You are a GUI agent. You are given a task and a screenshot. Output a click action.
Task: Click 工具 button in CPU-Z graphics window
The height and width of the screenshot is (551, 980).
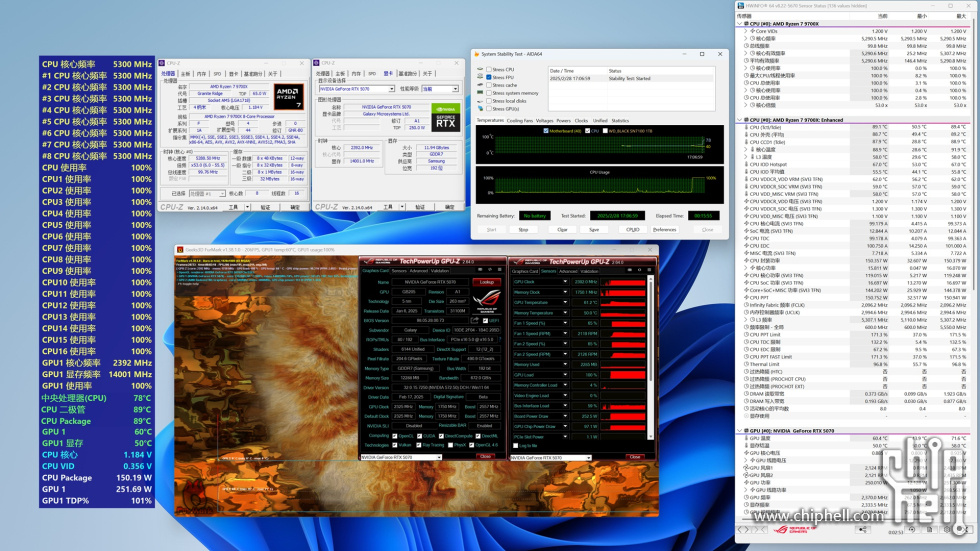coord(388,207)
